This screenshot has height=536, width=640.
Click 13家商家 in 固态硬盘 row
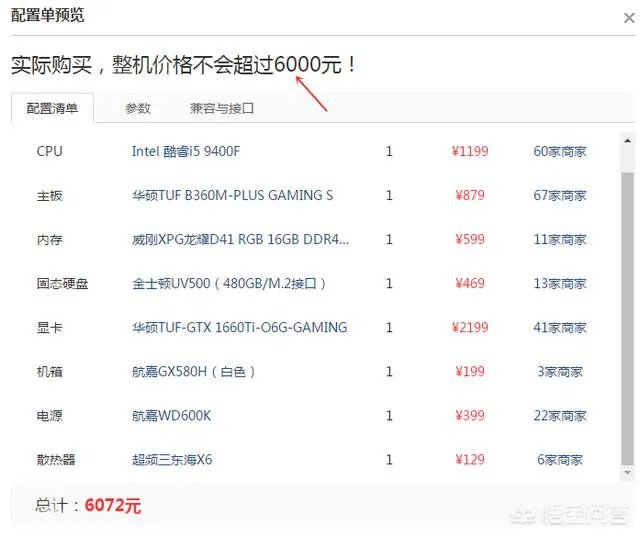(560, 284)
